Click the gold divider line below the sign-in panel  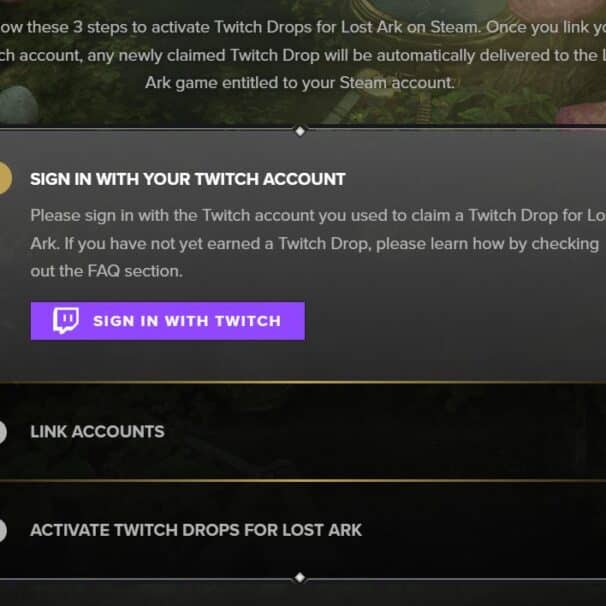tap(300, 382)
